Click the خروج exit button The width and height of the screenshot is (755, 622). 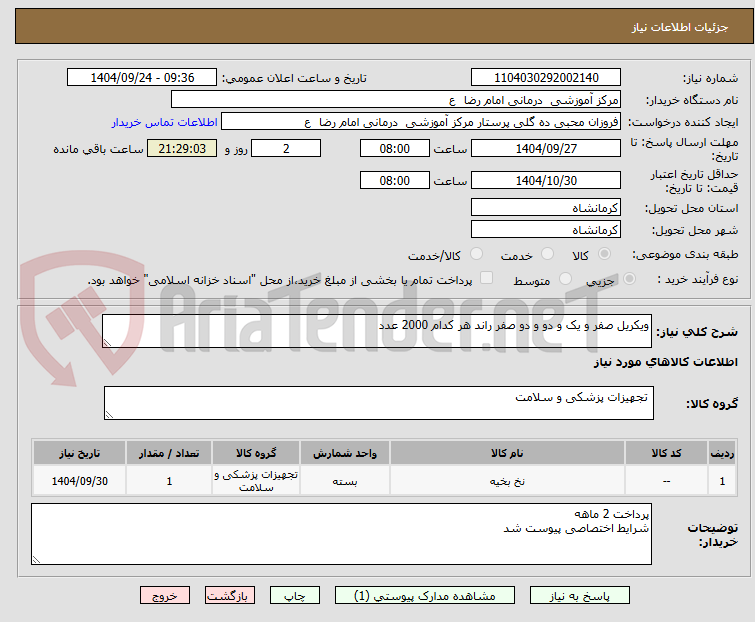165,596
